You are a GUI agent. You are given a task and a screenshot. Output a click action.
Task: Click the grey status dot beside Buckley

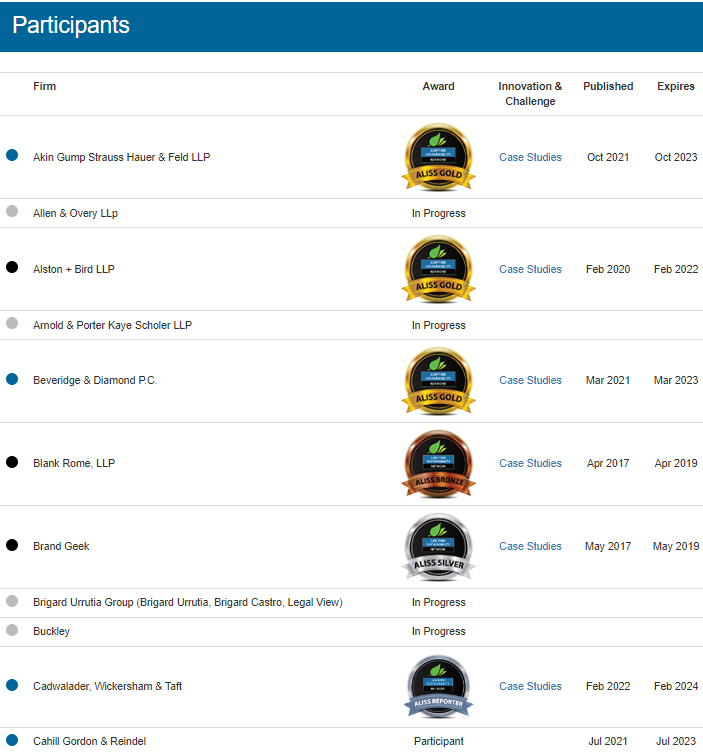(12, 630)
